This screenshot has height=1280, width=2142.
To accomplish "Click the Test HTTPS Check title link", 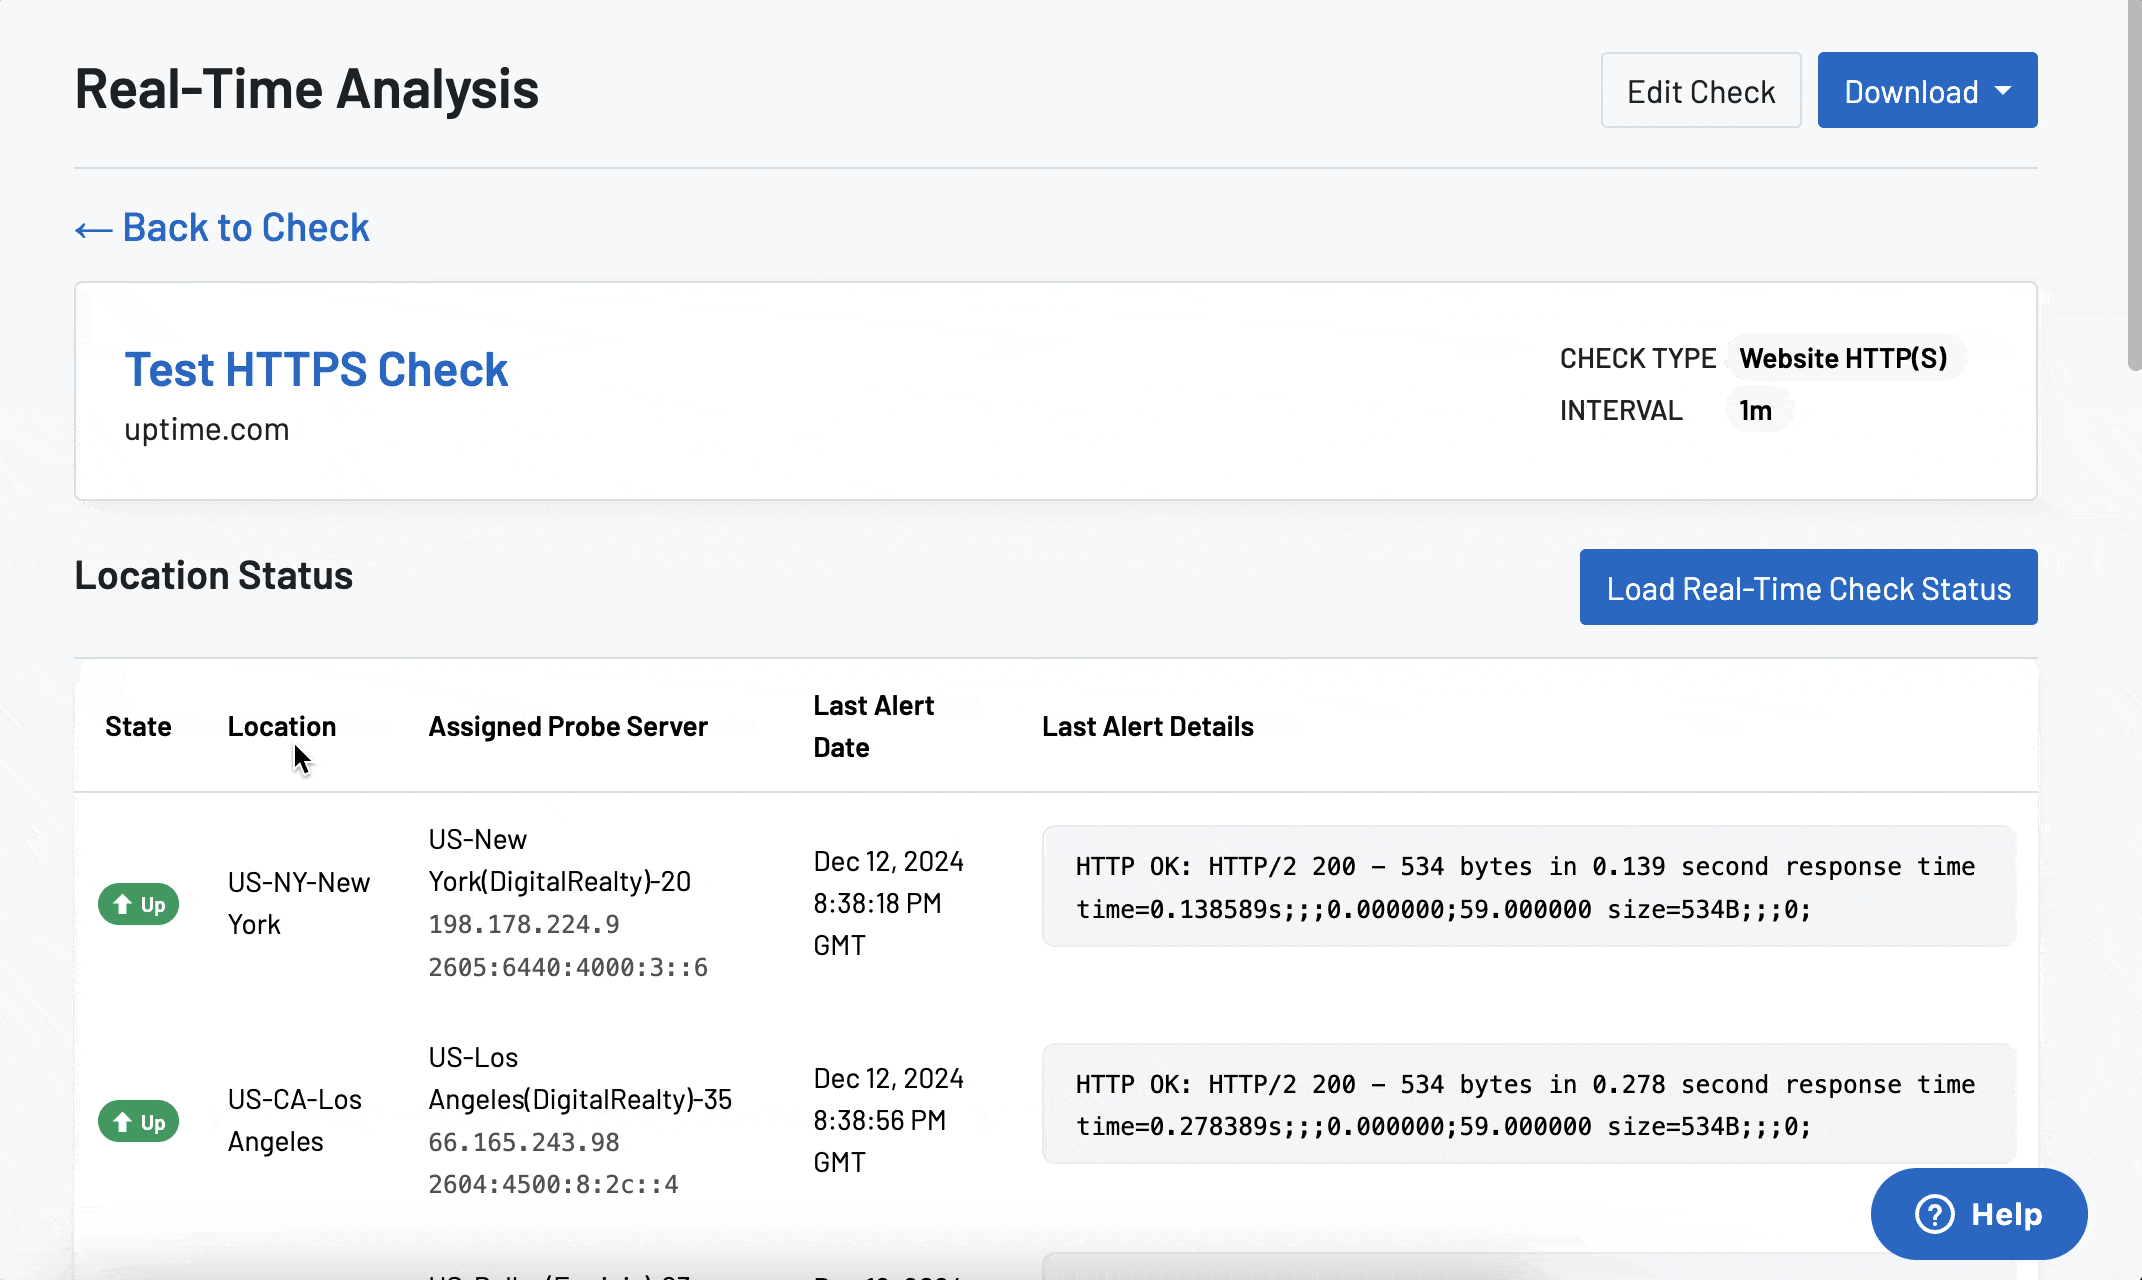I will 315,367.
